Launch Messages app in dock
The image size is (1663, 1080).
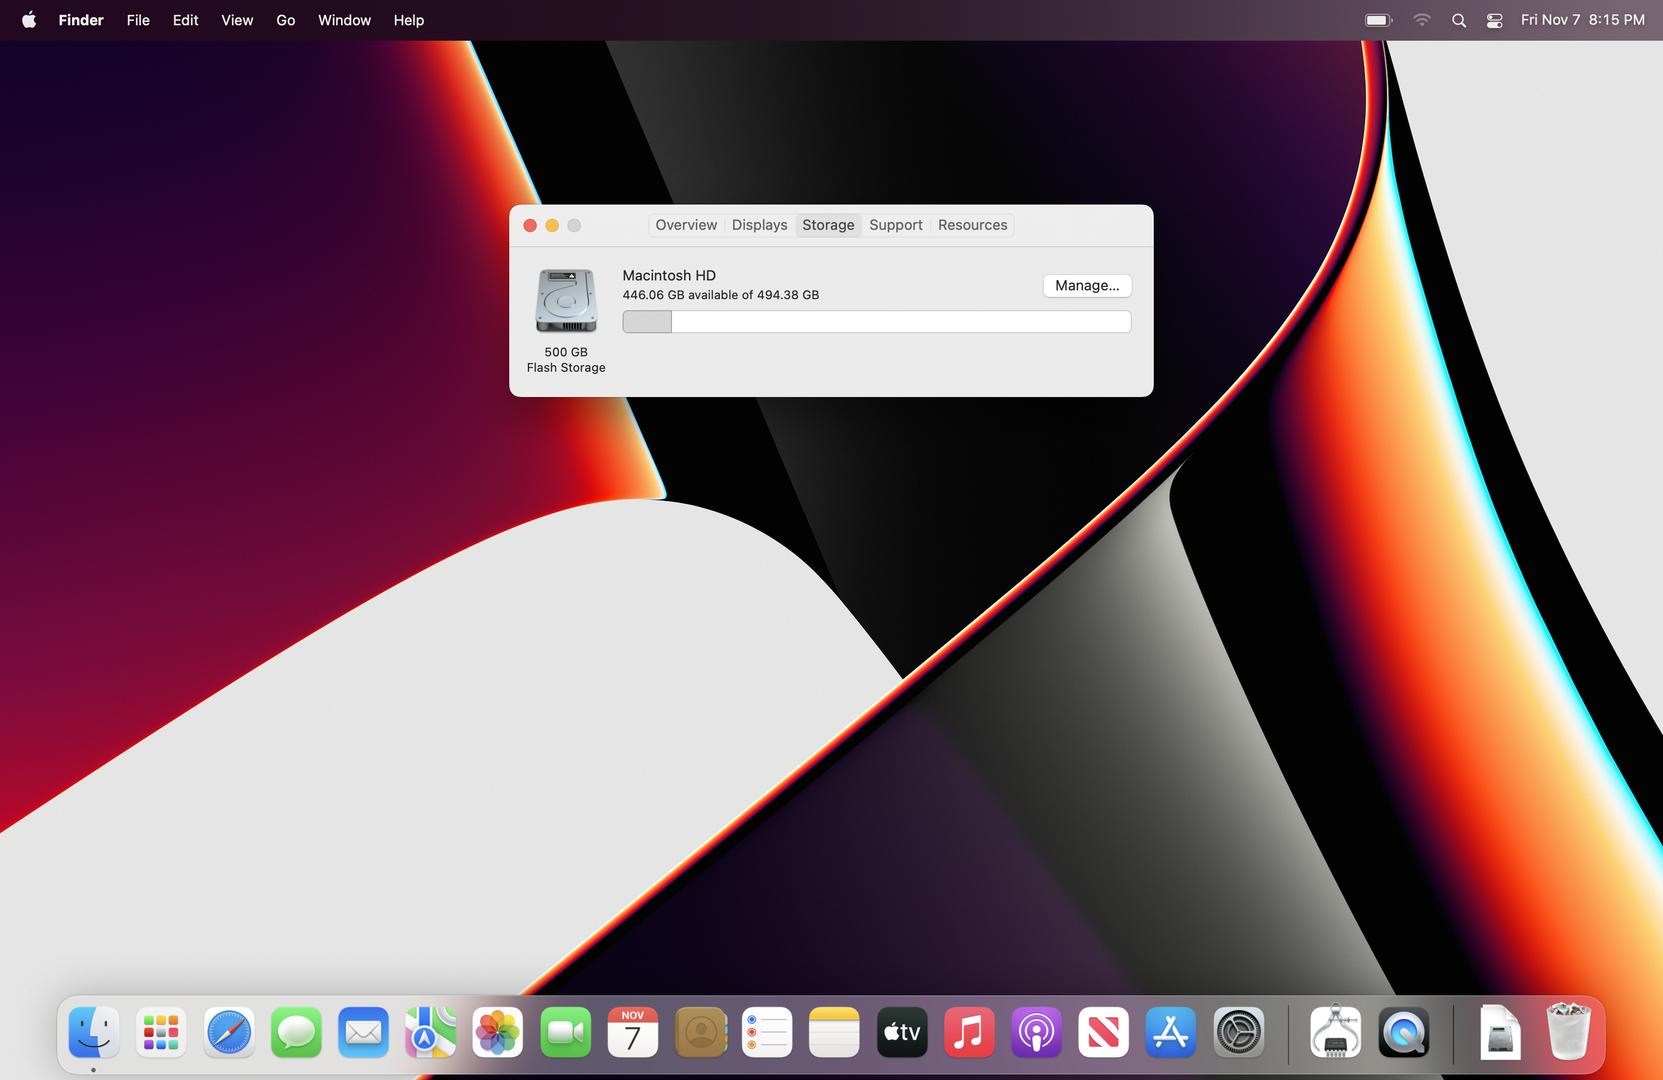tap(296, 1032)
